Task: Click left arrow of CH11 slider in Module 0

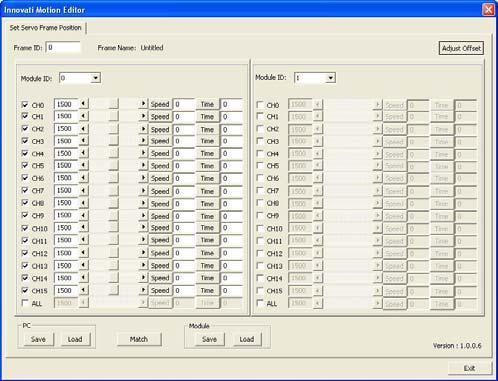Action: point(83,240)
